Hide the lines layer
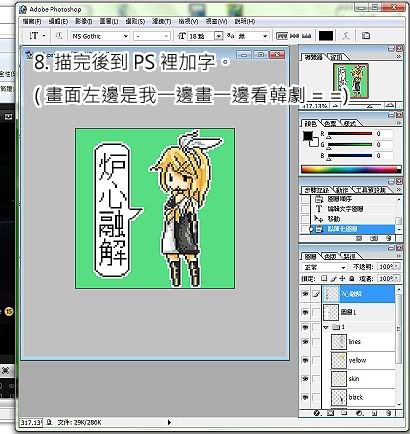The height and width of the screenshot is (434, 410). click(x=305, y=342)
